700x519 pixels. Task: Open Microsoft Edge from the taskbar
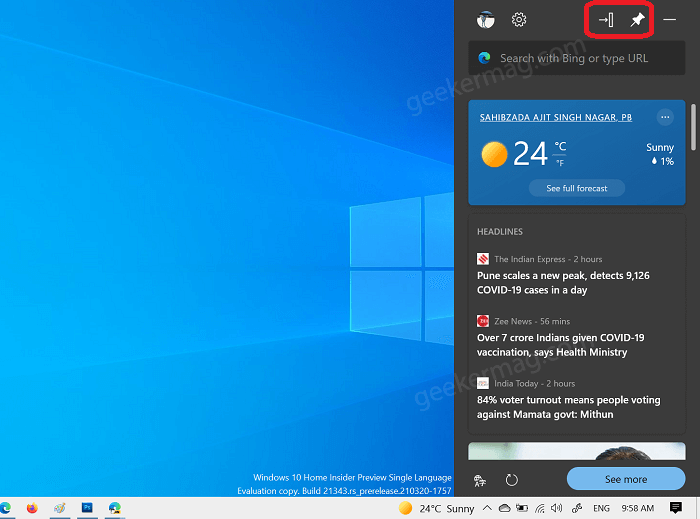coord(5,508)
